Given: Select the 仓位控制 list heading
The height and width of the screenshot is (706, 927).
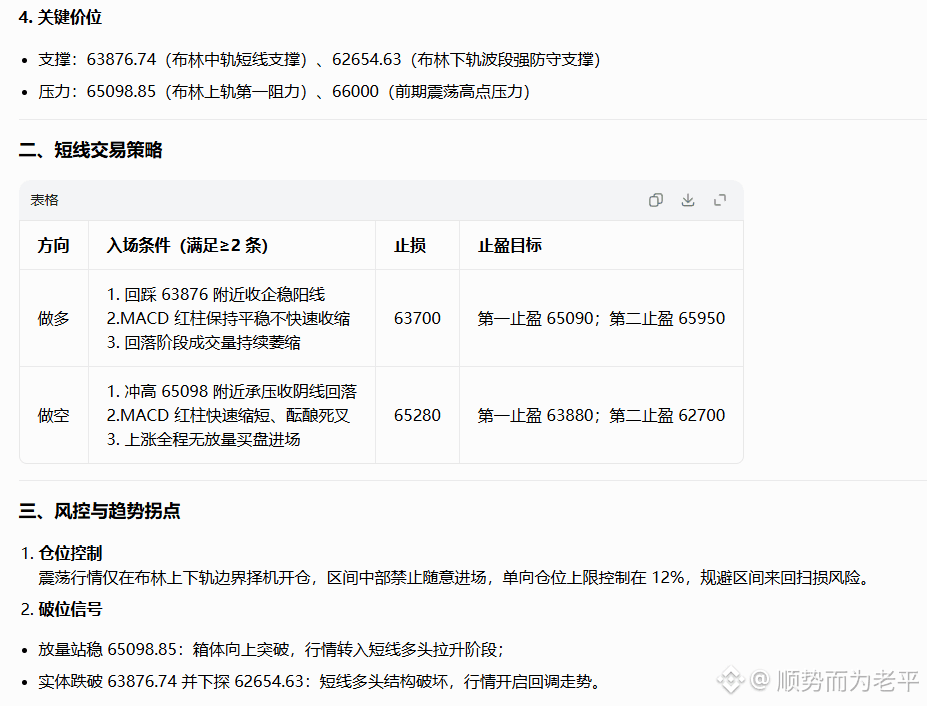Looking at the screenshot, I should pos(70,553).
